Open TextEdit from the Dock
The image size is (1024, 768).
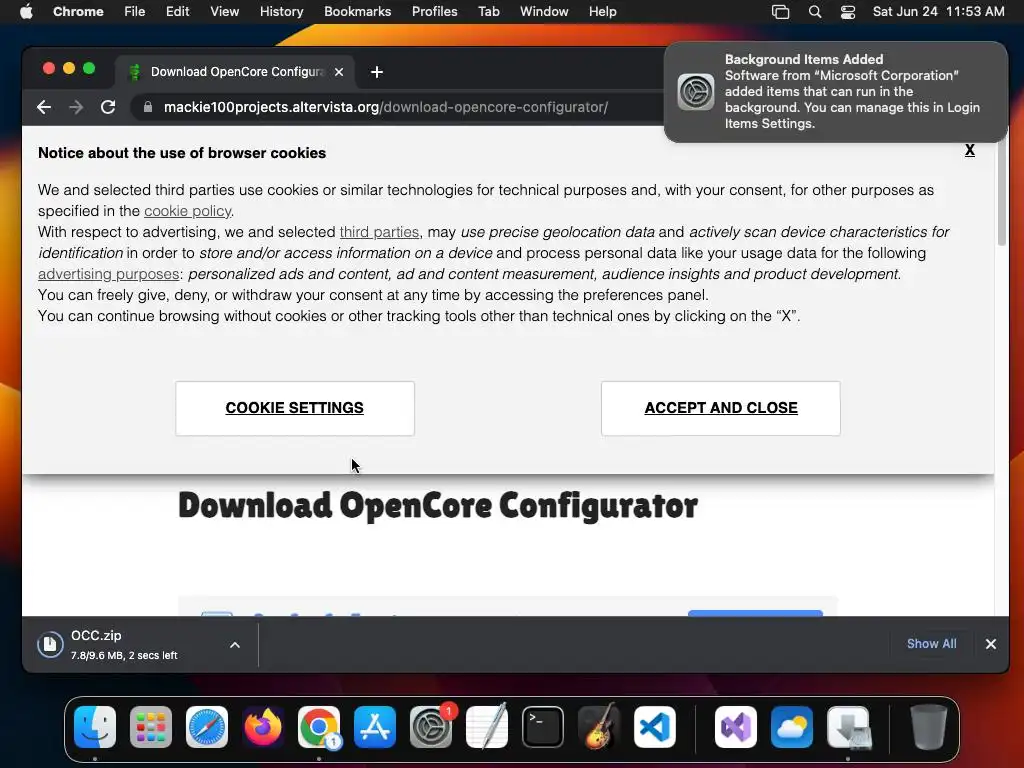tap(487, 727)
